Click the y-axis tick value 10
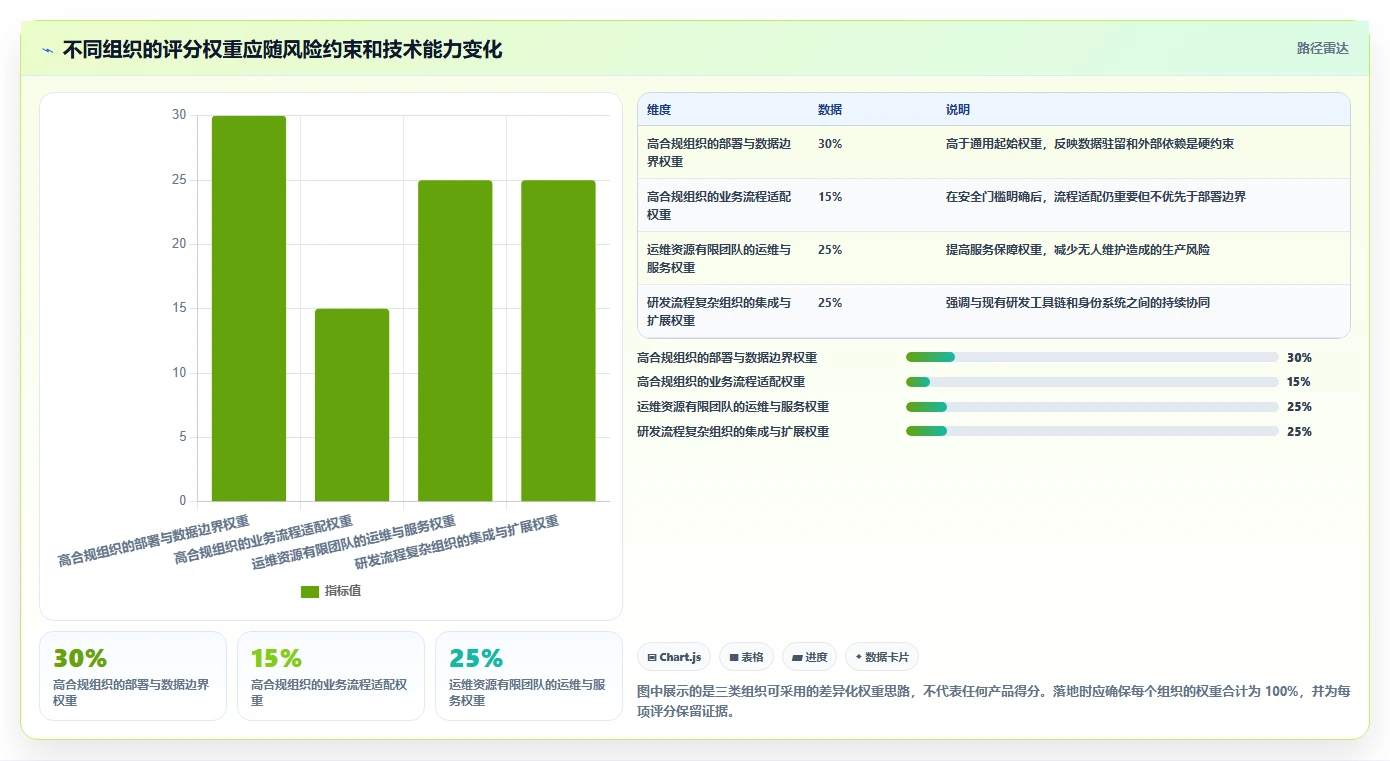Image resolution: width=1390 pixels, height=761 pixels. coord(179,373)
